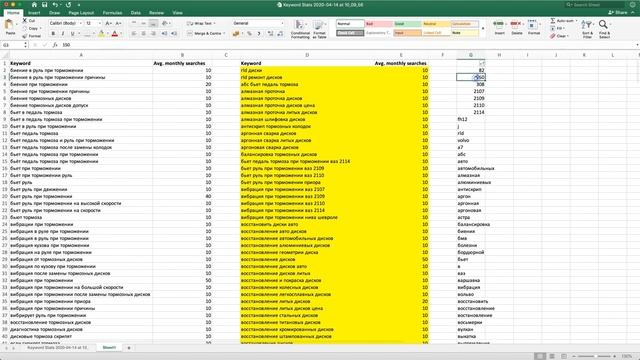Open Conditional Formatting
Viewport: 640px width, 360px height.
coord(300,29)
